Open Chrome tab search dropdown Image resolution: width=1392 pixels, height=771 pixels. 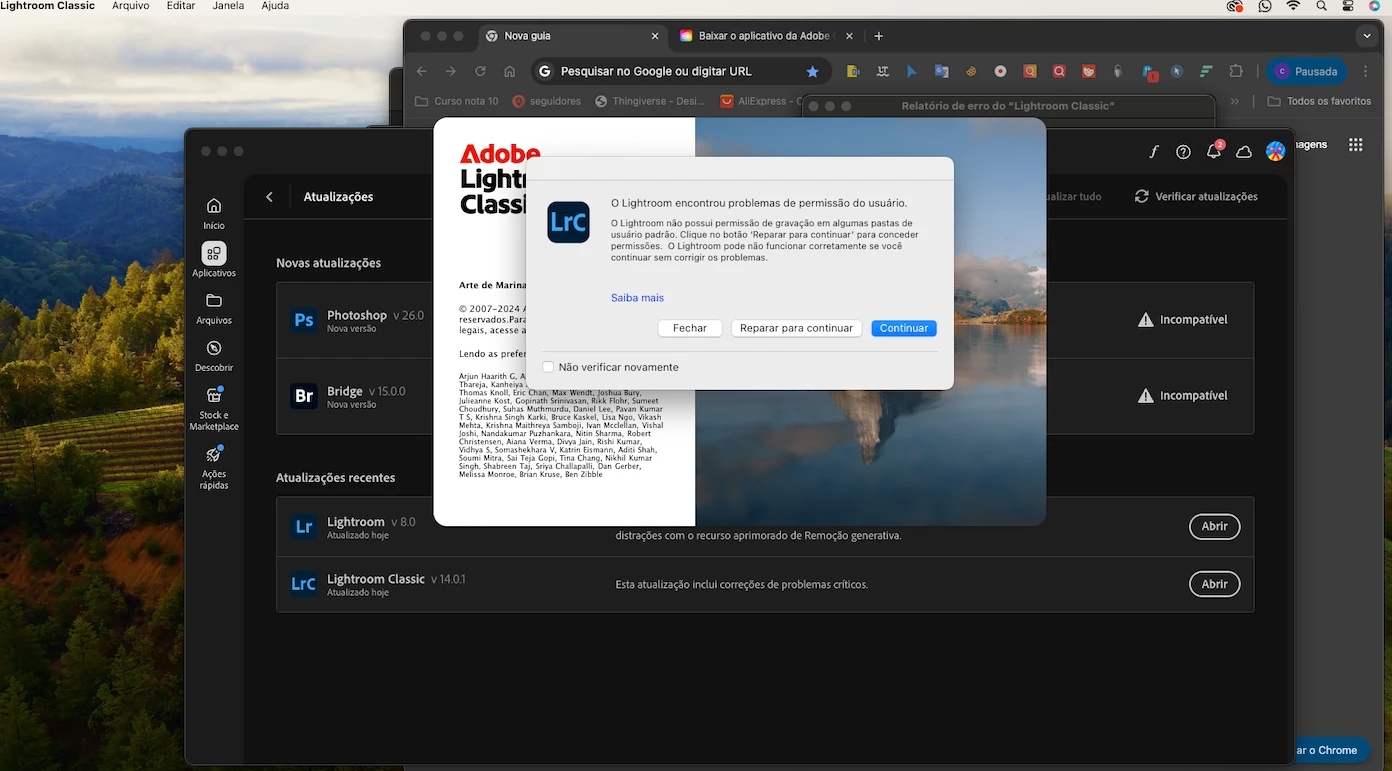pyautogui.click(x=1367, y=36)
